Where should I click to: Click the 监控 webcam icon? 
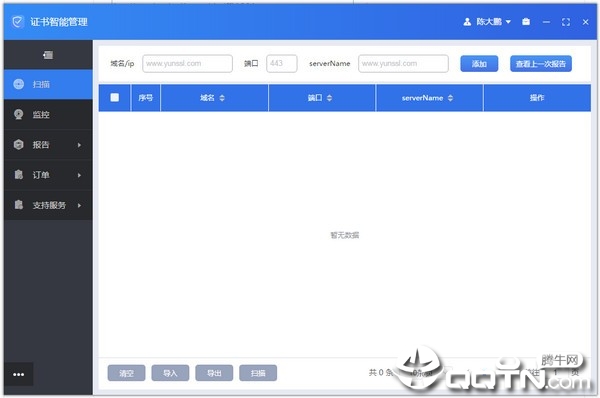tap(18, 114)
